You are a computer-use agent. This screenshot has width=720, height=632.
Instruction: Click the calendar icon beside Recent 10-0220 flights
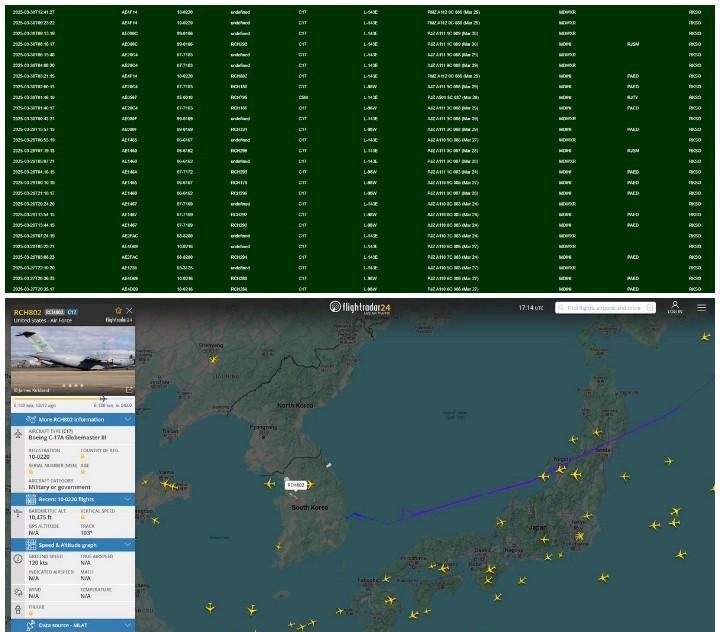(x=31, y=499)
